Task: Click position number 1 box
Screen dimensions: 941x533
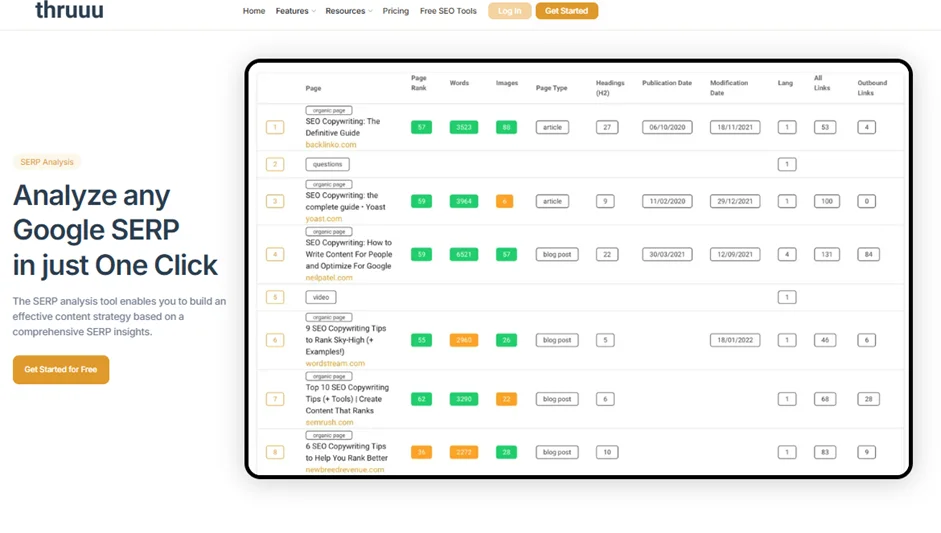Action: tap(275, 127)
